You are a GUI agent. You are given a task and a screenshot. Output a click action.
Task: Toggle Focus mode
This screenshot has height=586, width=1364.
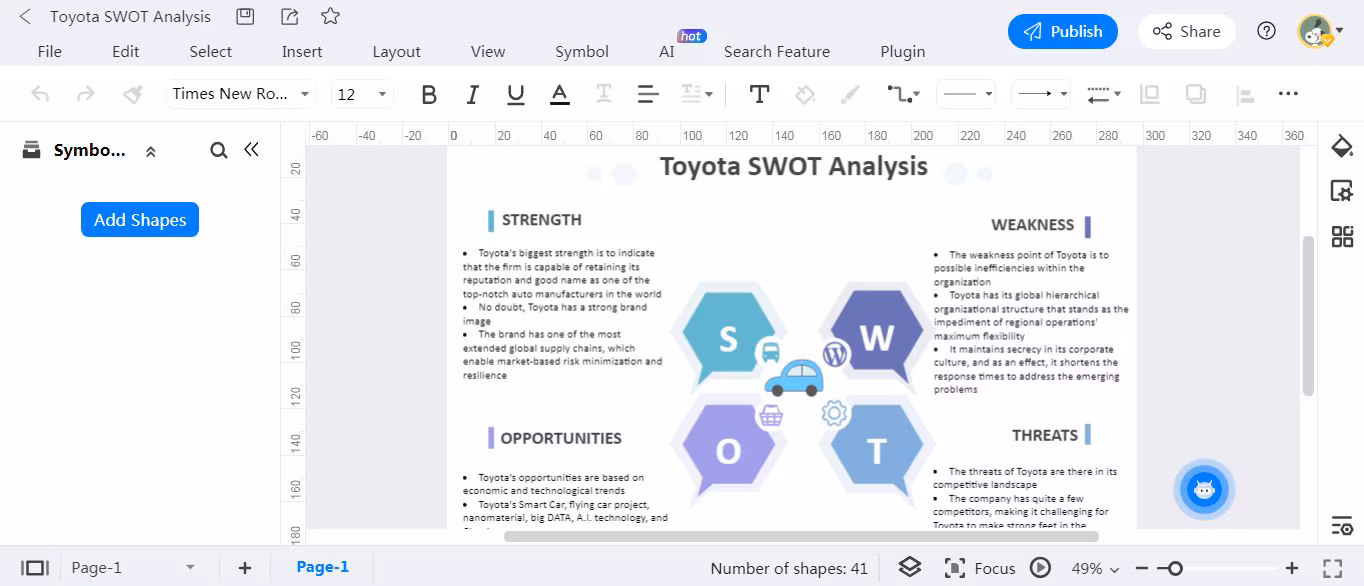(980, 568)
